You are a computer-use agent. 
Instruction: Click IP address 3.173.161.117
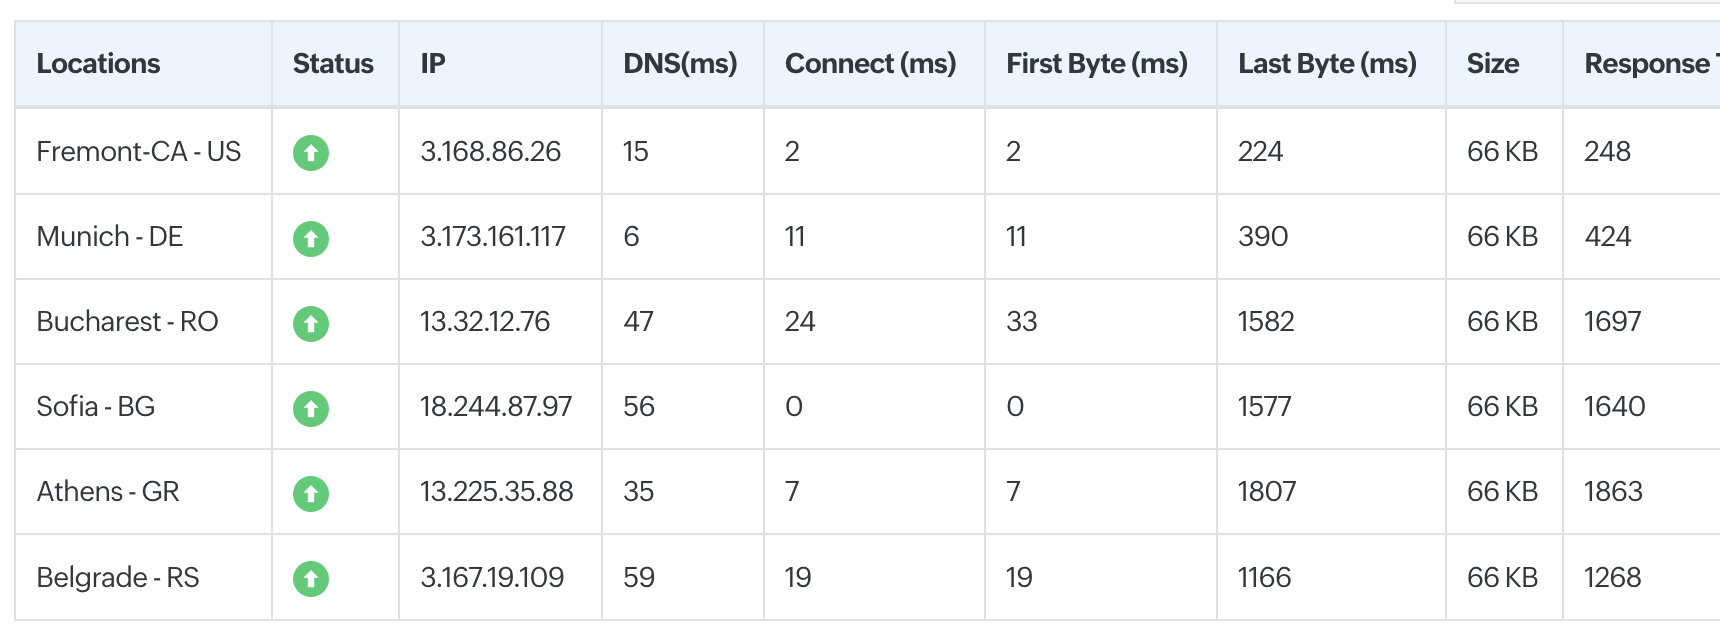pyautogui.click(x=493, y=237)
